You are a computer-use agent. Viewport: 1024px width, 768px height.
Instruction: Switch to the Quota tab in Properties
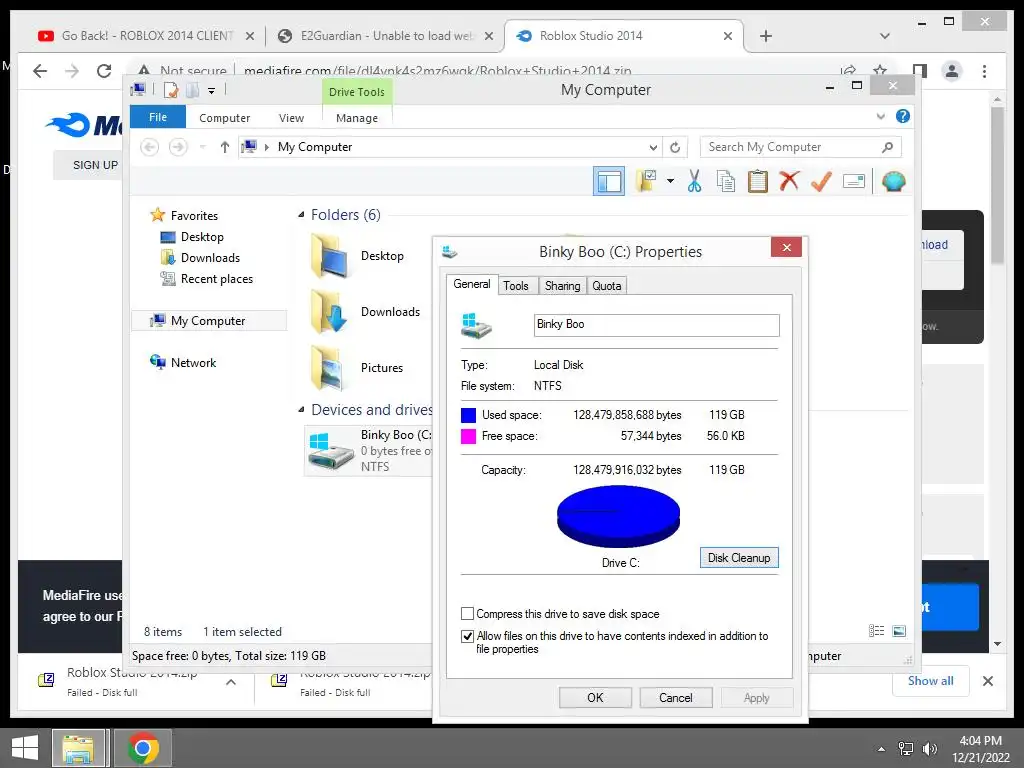point(607,286)
